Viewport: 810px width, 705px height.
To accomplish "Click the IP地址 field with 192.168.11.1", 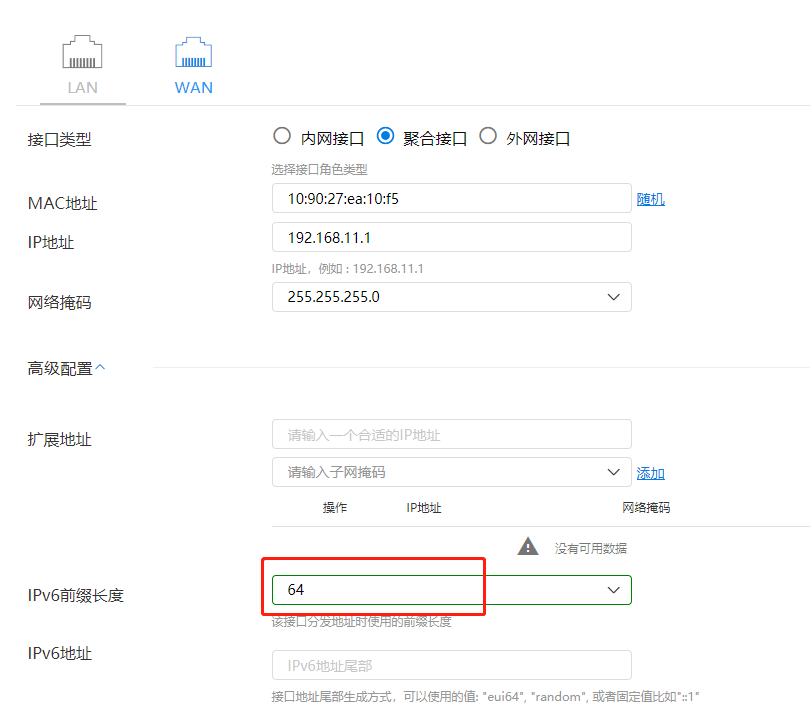I will coord(451,238).
